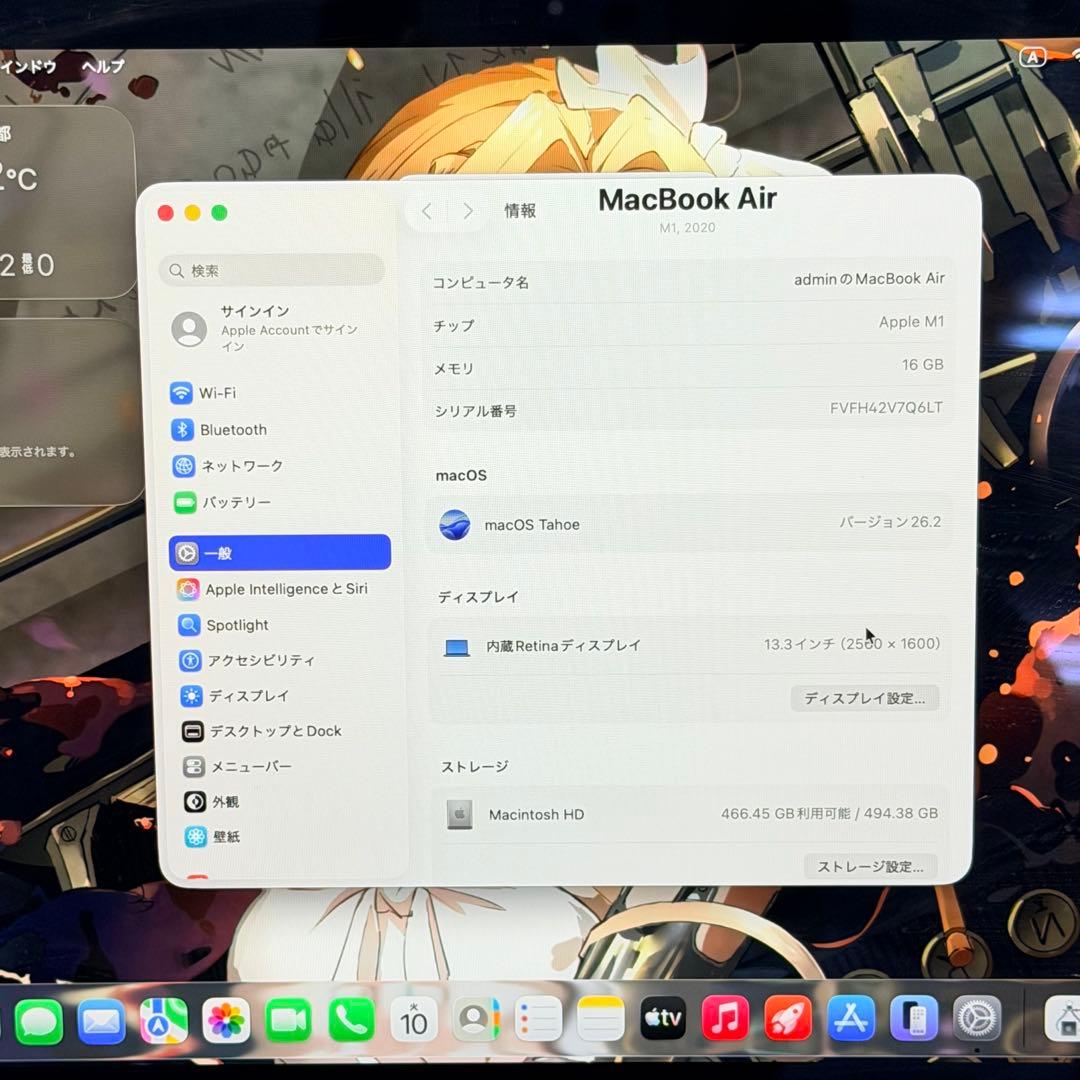Viewport: 1080px width, 1080px height.
Task: Open the ウインドウ menu in menu bar
Action: click(28, 66)
